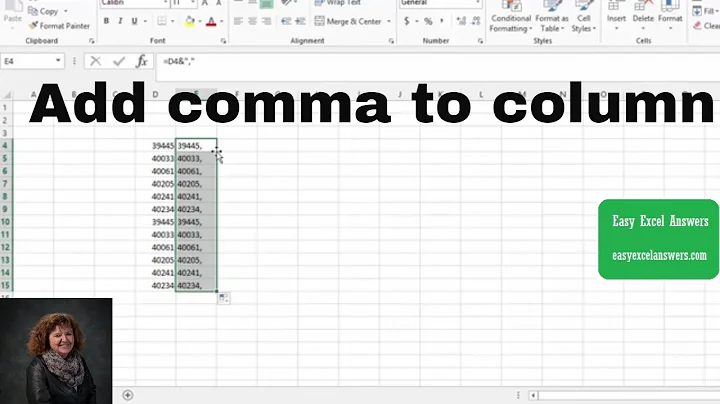Open Cell Styles gallery
This screenshot has width=720, height=404.
[x=584, y=17]
